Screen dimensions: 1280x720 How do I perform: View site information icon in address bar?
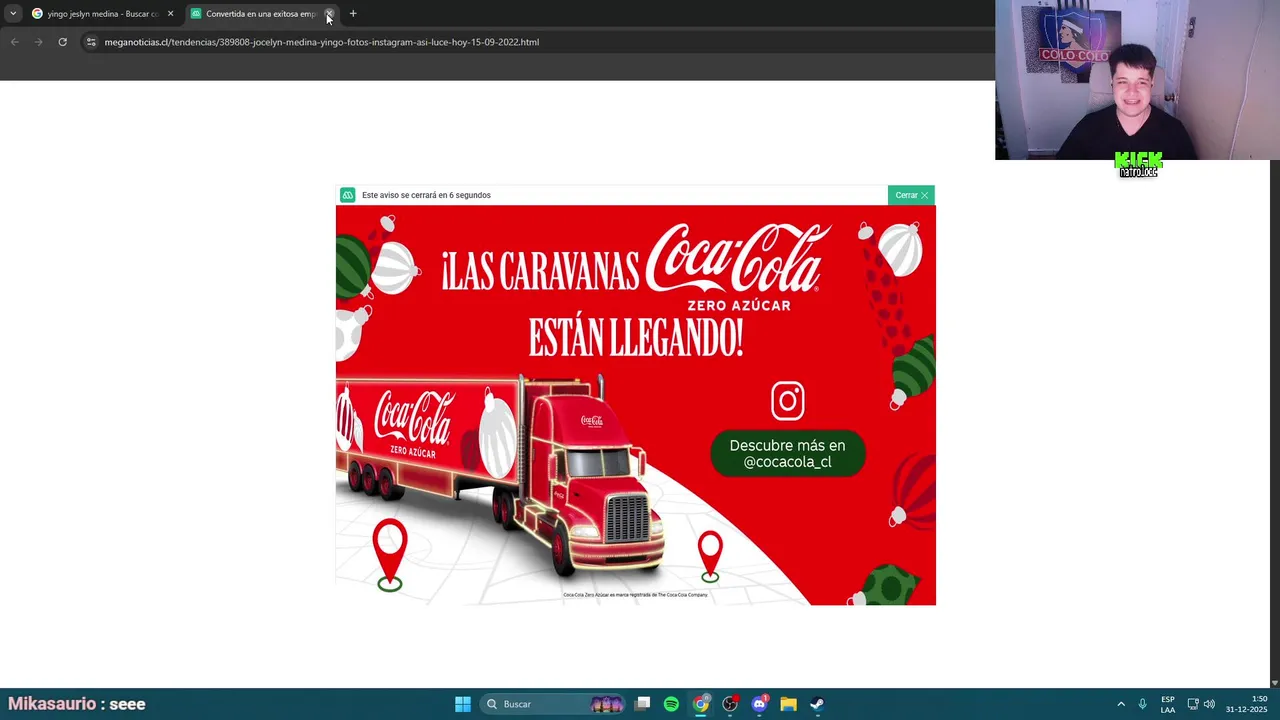[91, 42]
